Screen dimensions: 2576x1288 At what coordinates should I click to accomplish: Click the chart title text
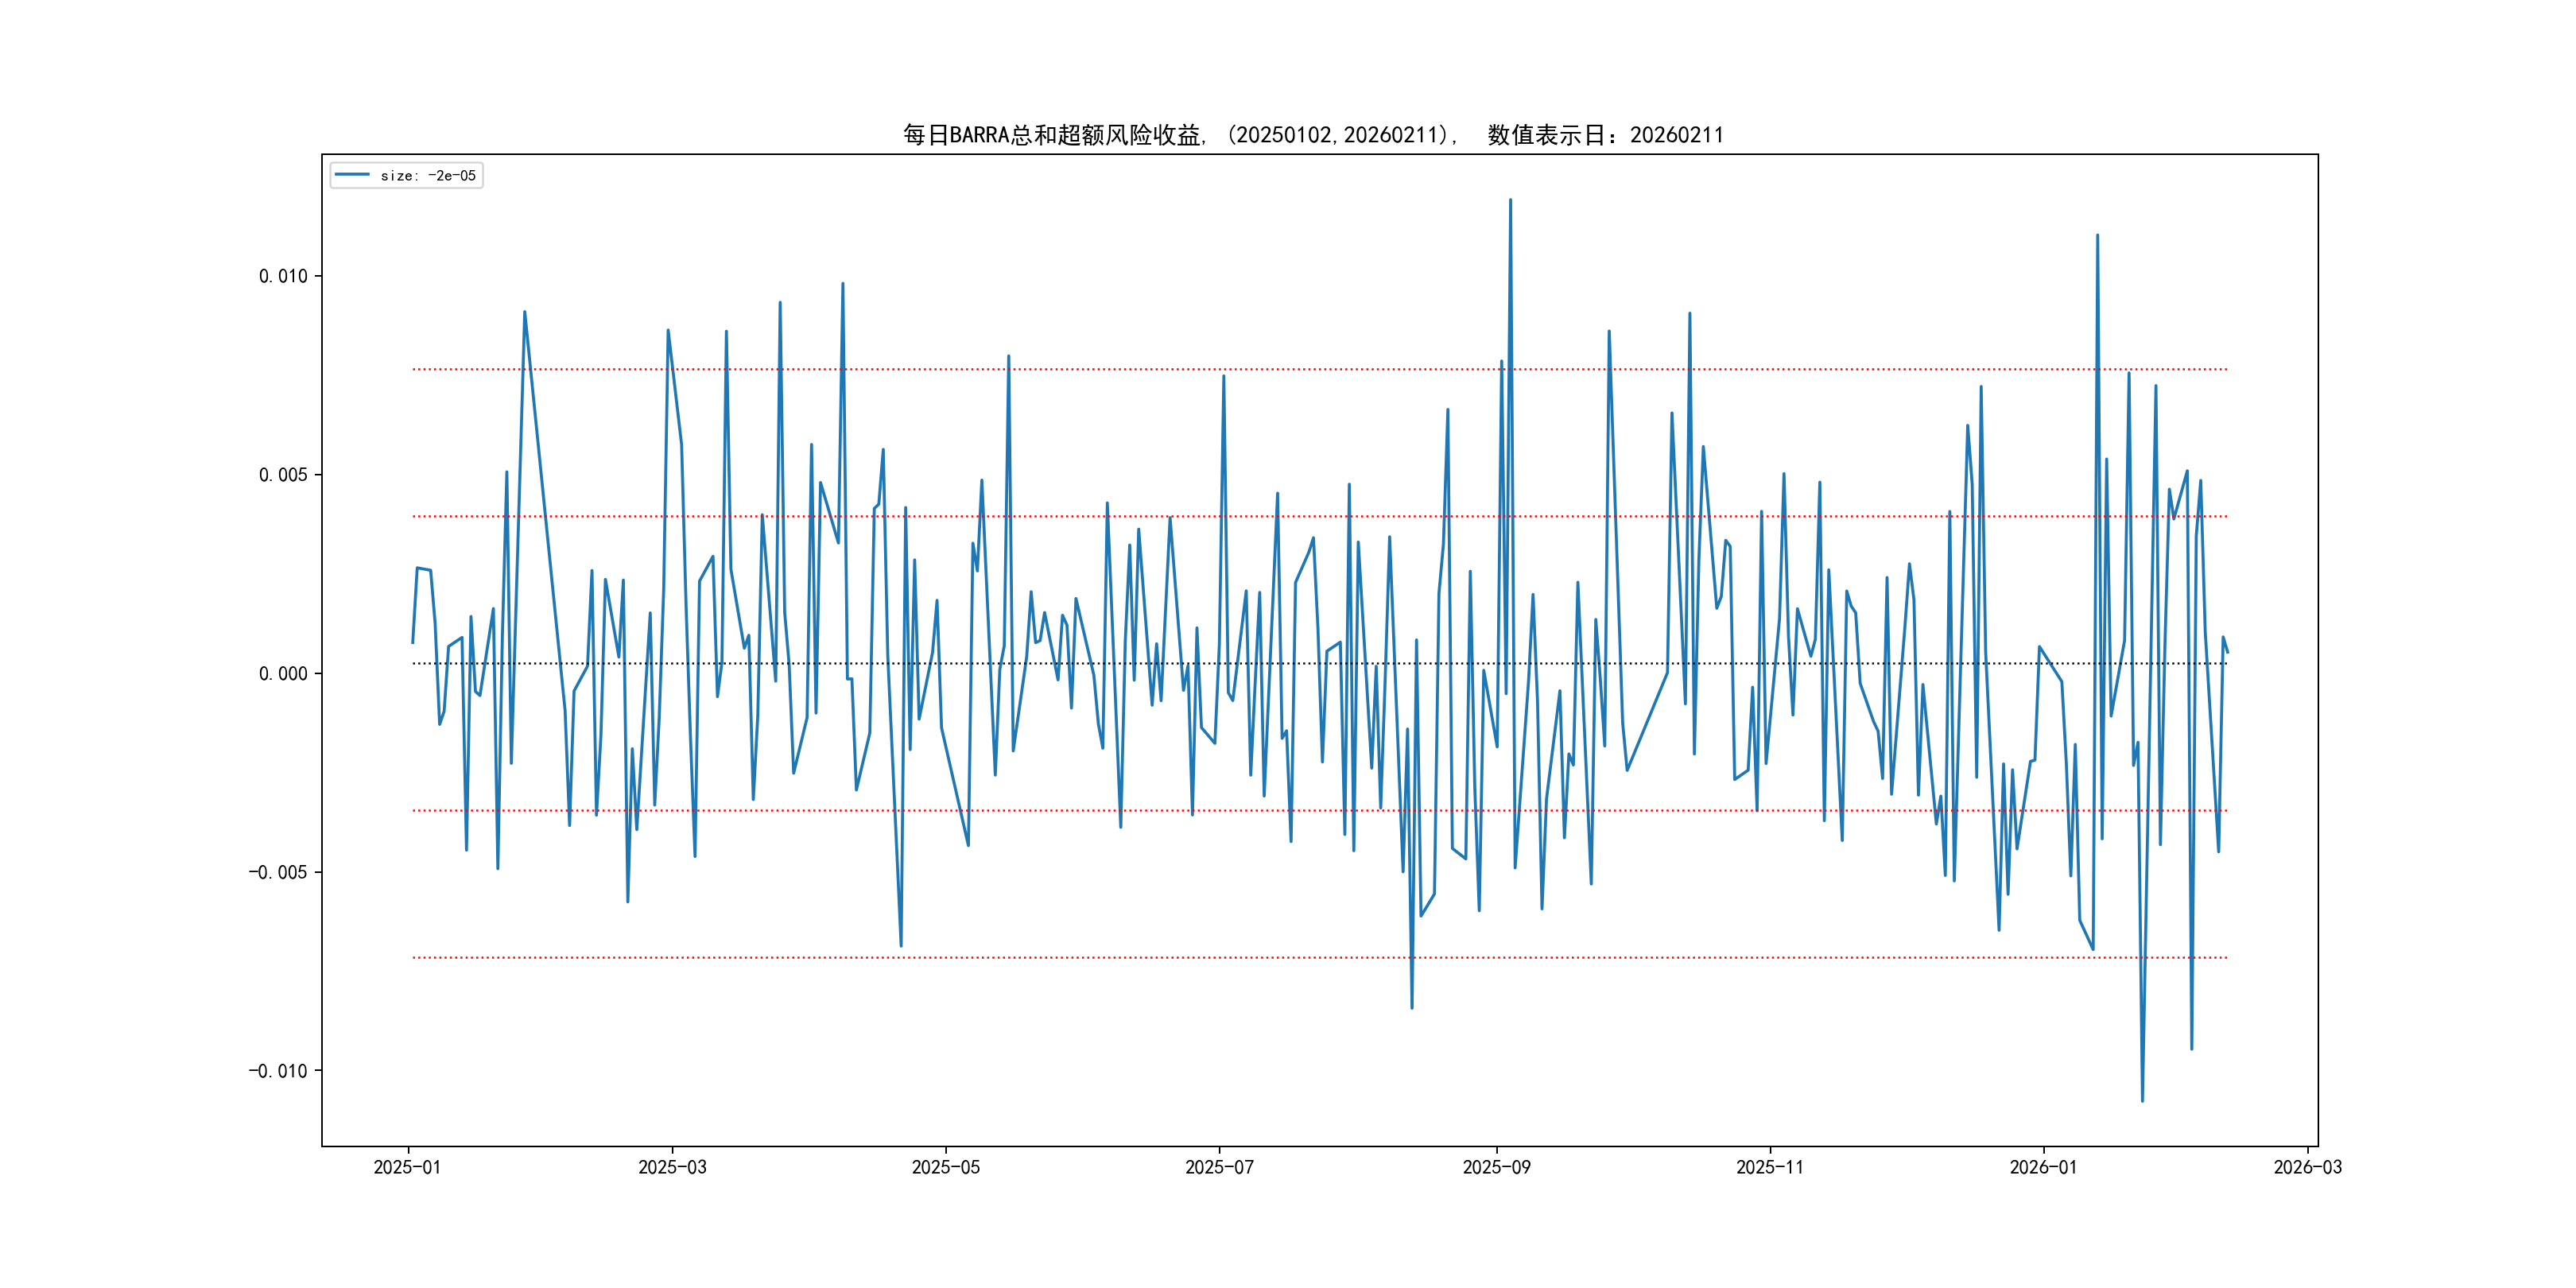pyautogui.click(x=1313, y=135)
